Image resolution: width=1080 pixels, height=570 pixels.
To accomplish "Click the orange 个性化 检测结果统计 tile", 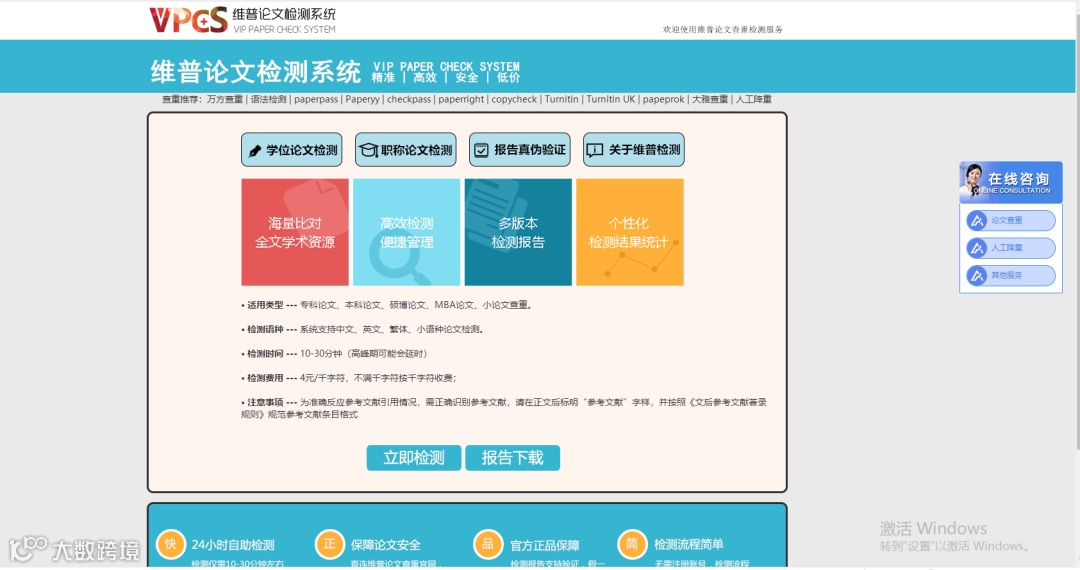I will tap(630, 232).
